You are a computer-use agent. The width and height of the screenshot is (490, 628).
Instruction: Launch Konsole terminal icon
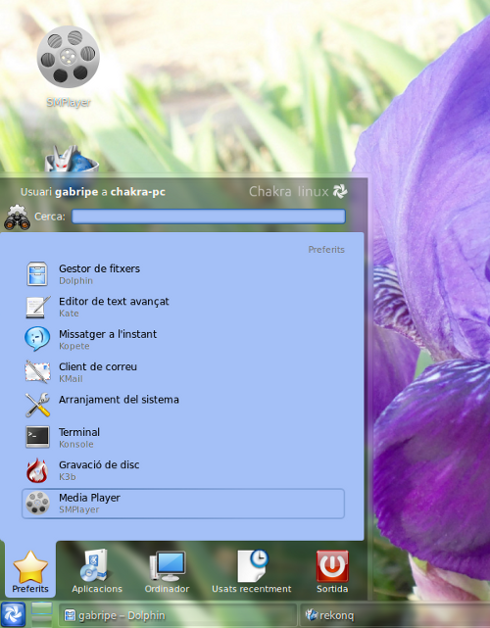[x=38, y=437]
